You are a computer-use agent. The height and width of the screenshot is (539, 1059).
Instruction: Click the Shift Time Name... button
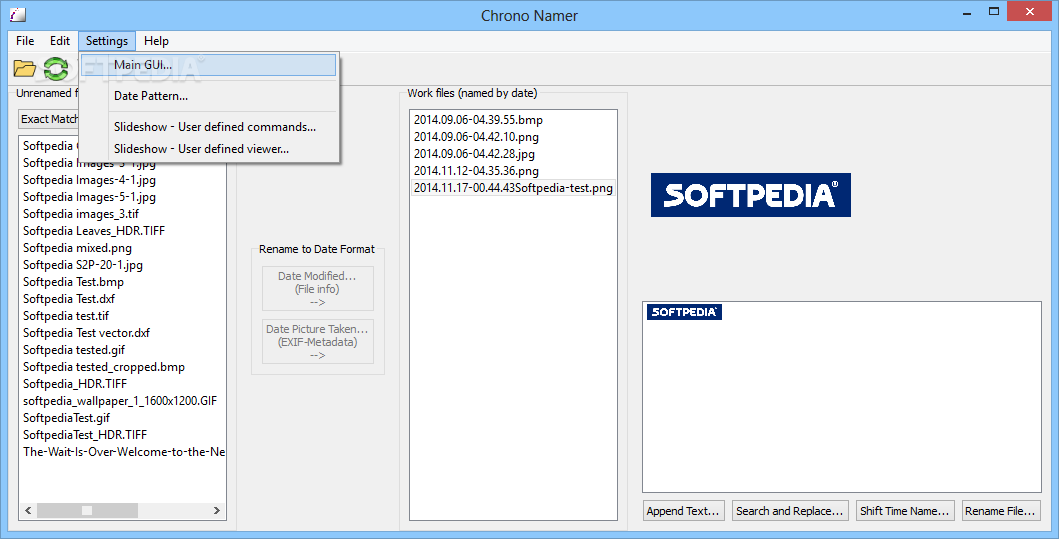pyautogui.click(x=904, y=511)
